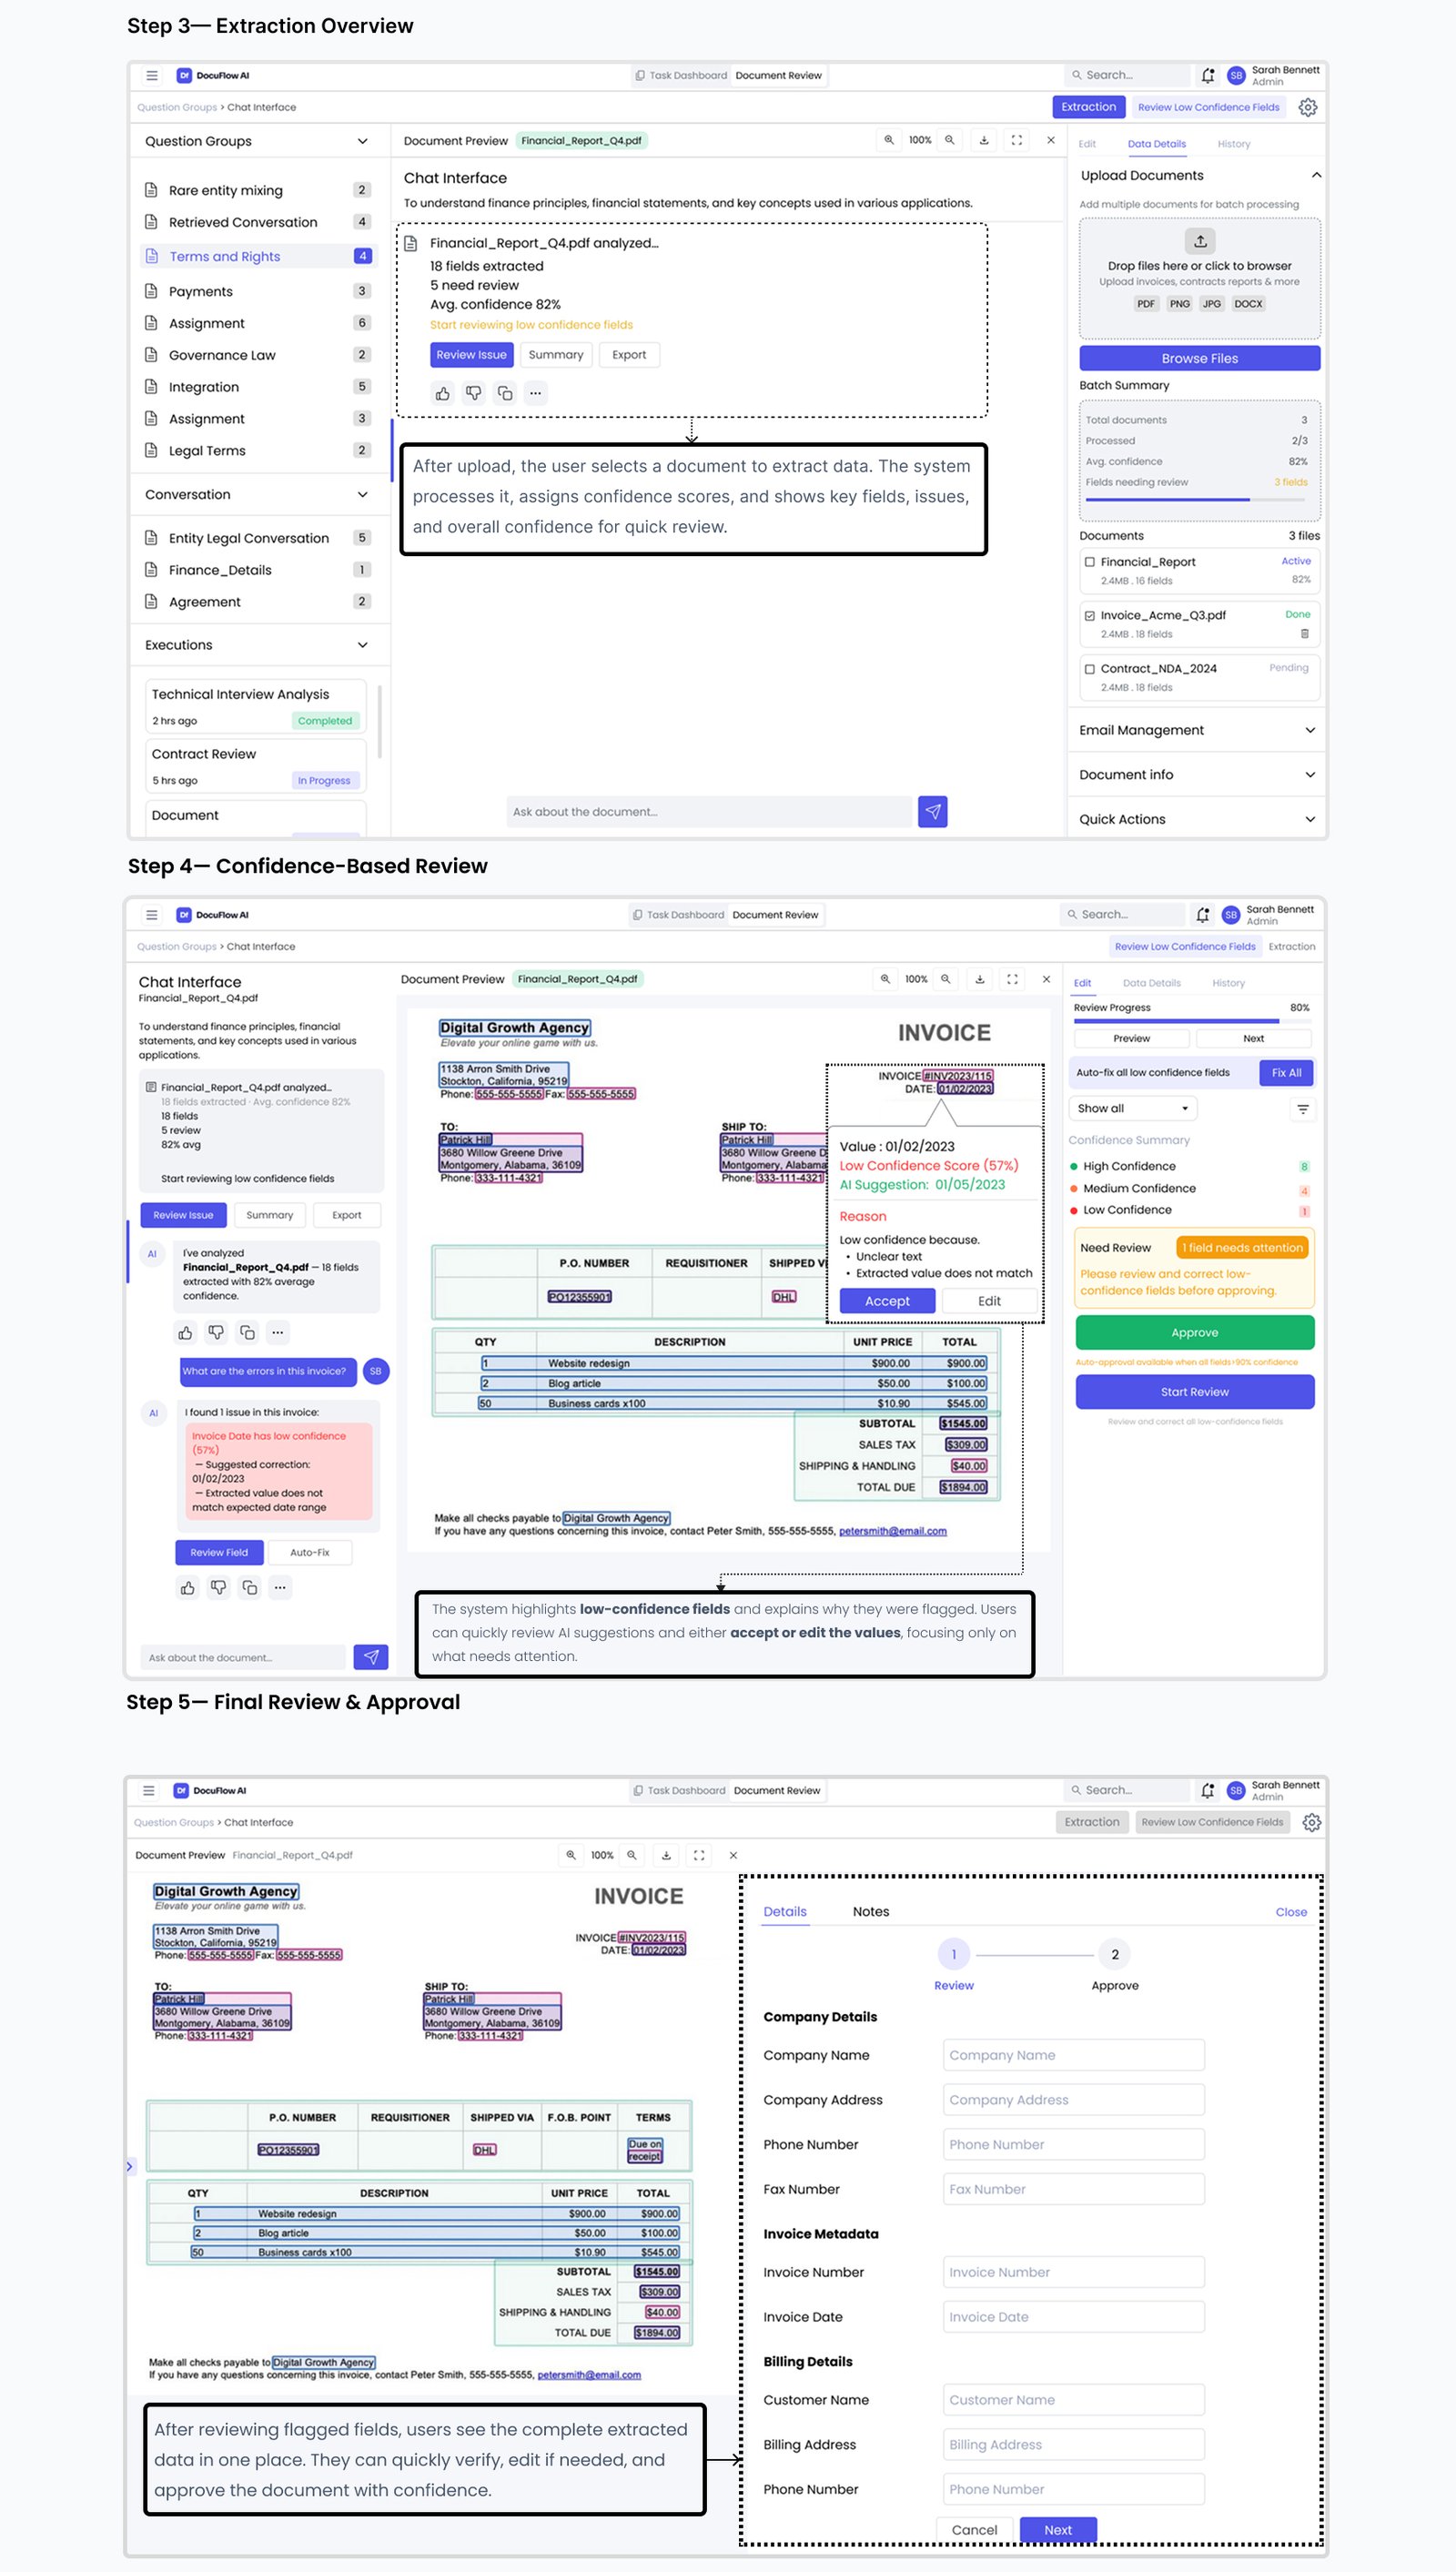Screen dimensions: 1456x2572
Task: Click the upload icon in the drop files area
Action: click(x=1199, y=241)
